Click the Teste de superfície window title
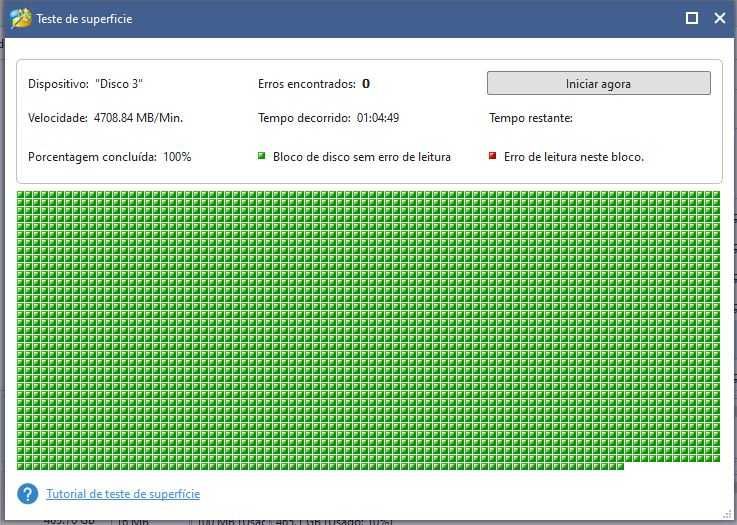The height and width of the screenshot is (525, 737). 84,19
